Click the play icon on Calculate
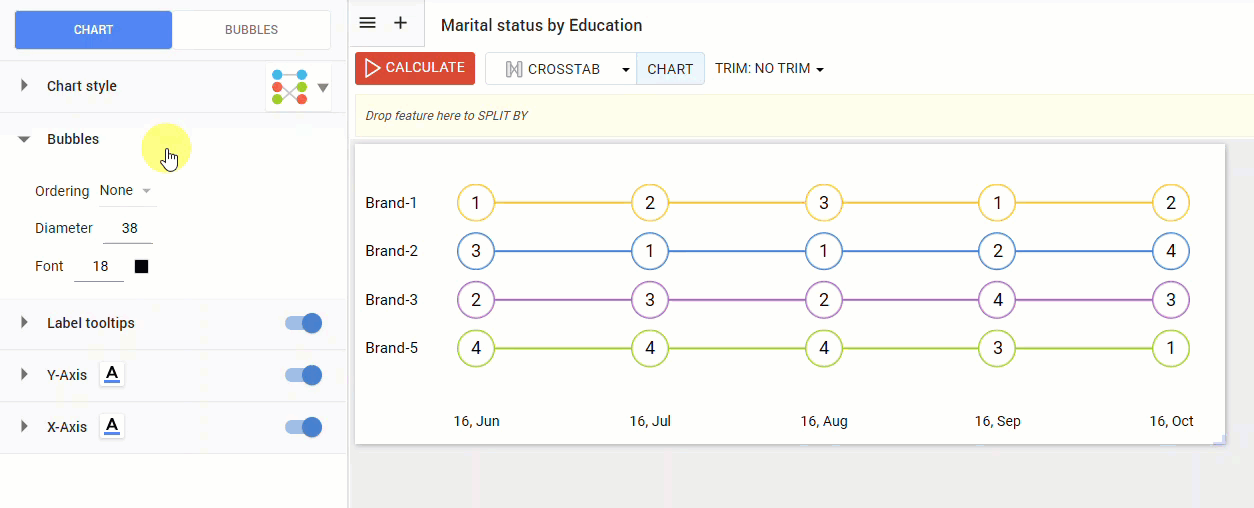1254x508 pixels. 372,68
